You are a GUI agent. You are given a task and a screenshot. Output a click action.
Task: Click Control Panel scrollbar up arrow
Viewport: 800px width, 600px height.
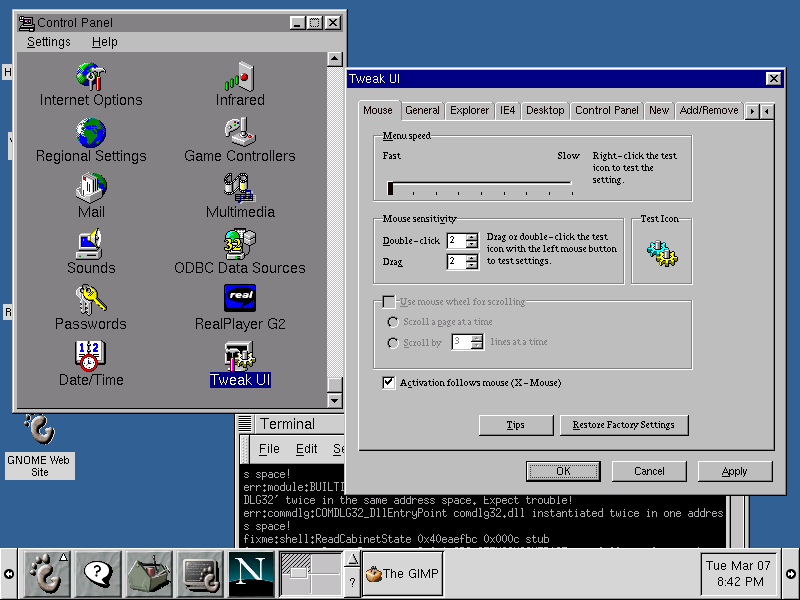334,59
